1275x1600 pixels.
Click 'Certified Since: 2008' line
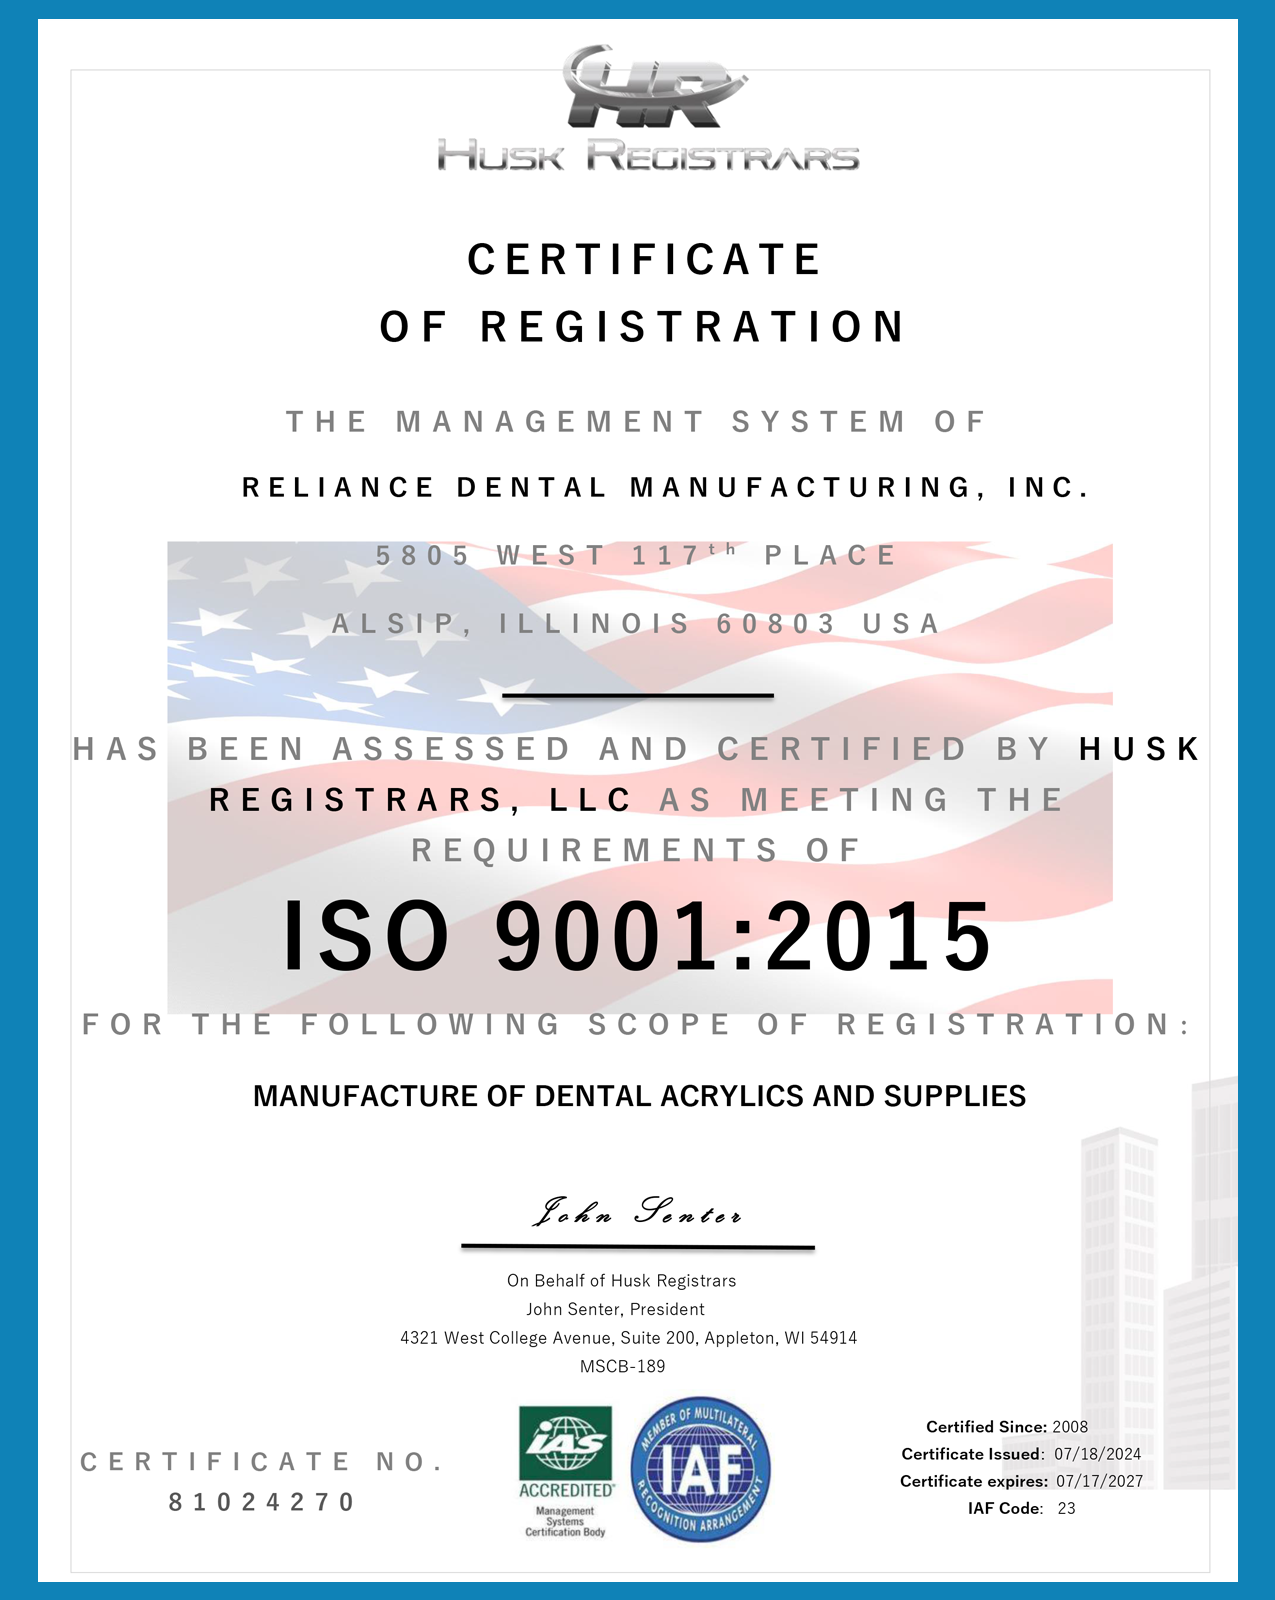(1007, 1427)
